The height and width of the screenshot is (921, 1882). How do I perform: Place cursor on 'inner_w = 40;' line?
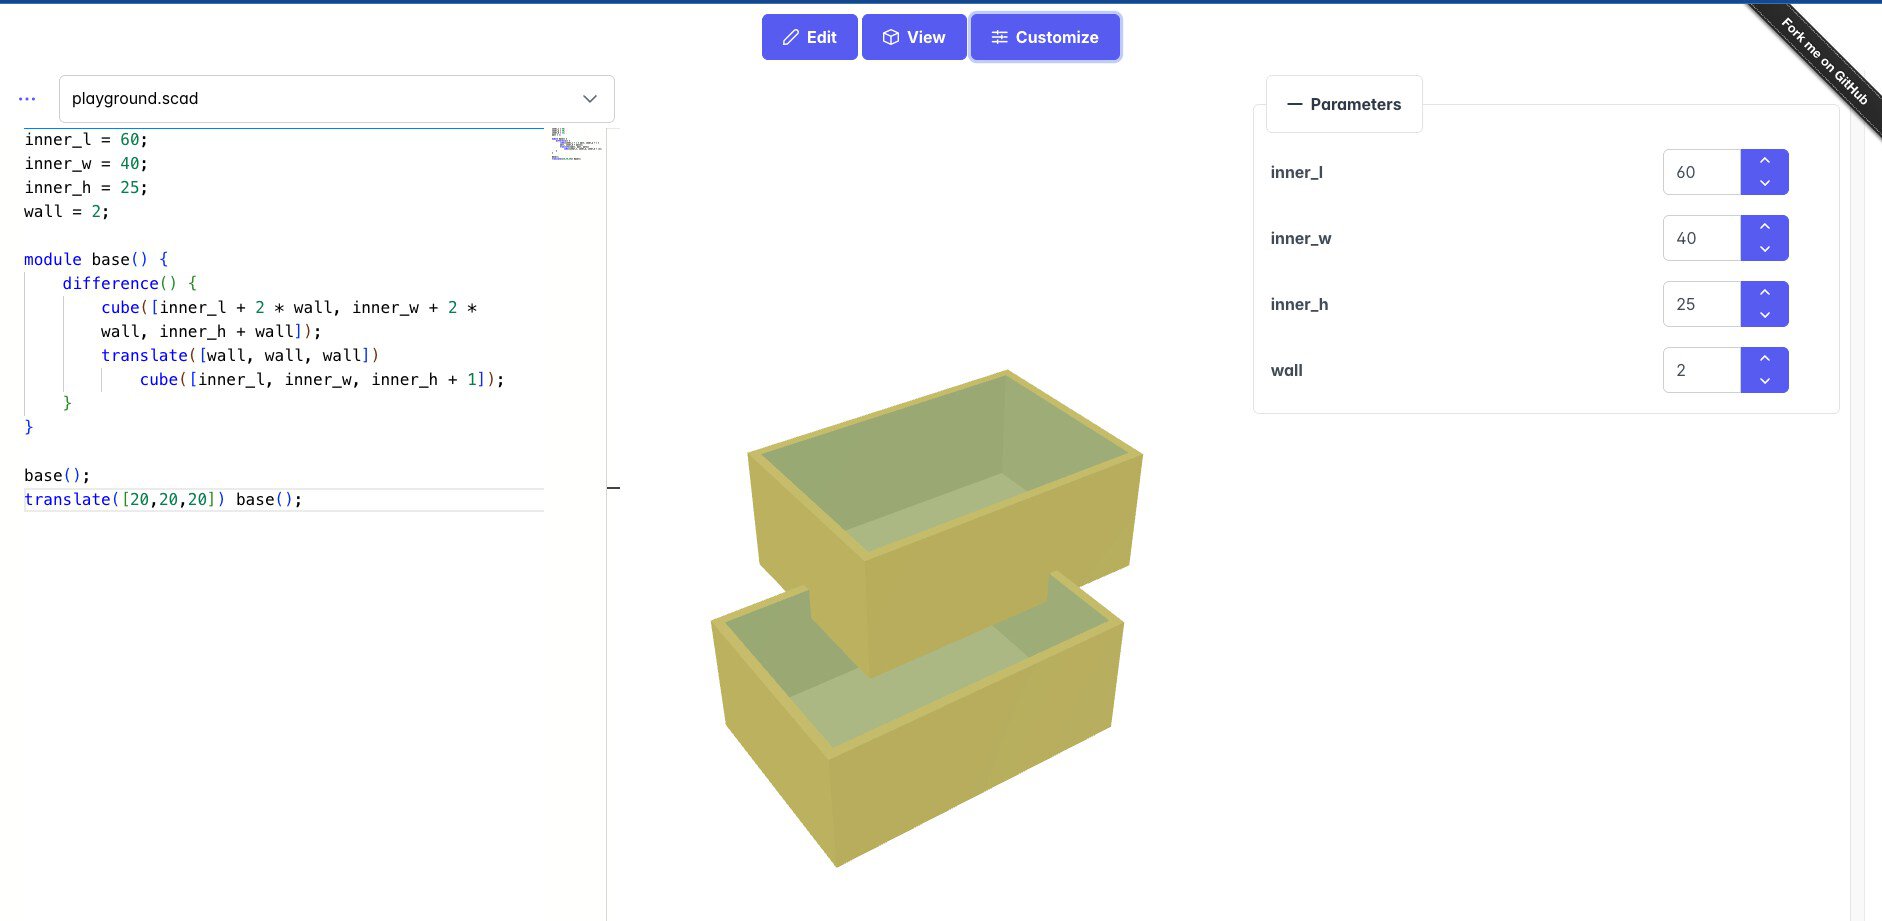(86, 163)
